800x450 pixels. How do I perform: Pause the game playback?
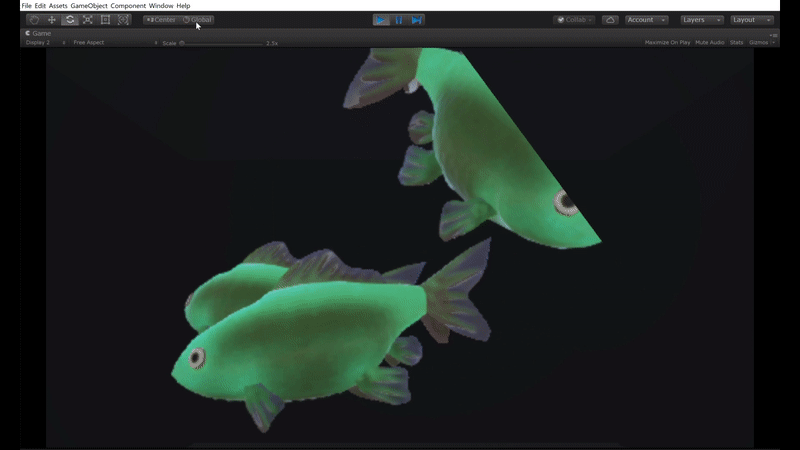(399, 20)
